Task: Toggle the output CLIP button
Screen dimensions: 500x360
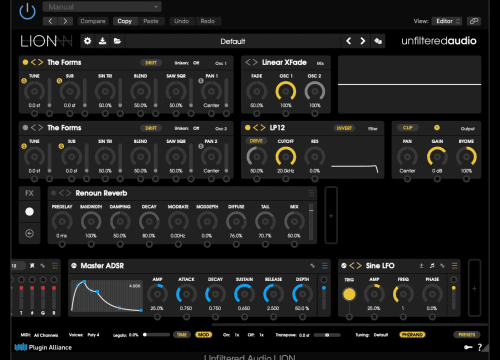Action: [x=408, y=128]
